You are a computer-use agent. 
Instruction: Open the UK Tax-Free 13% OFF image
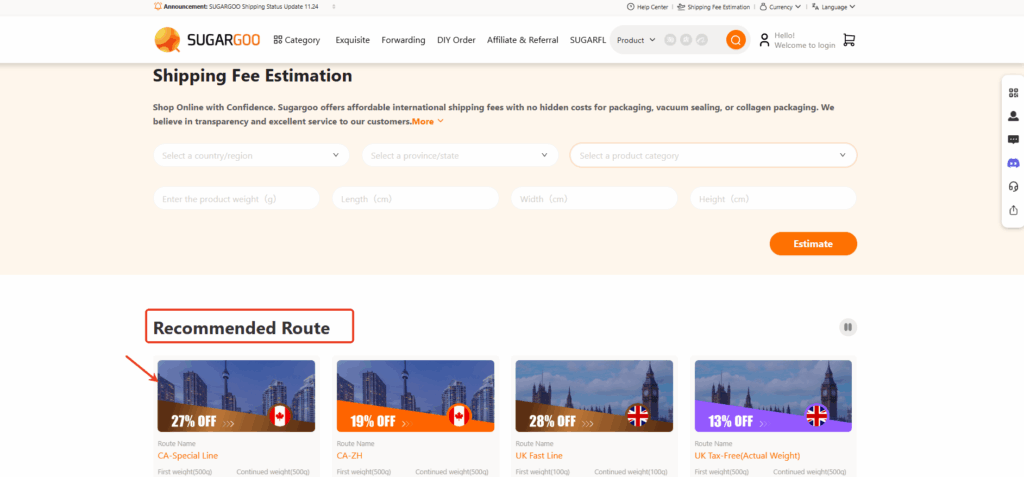[773, 396]
